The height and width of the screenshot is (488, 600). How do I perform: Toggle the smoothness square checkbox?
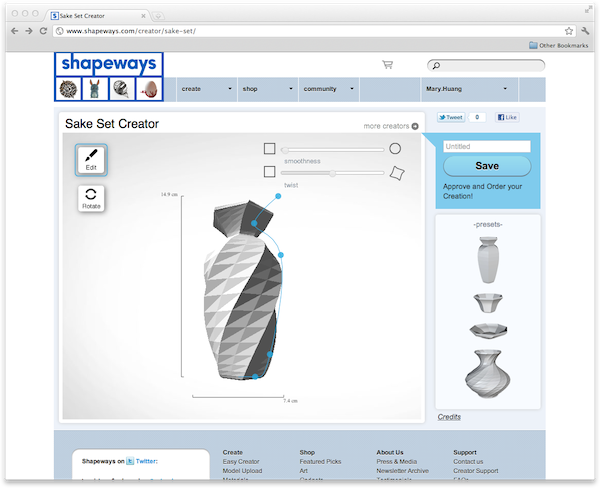[269, 149]
